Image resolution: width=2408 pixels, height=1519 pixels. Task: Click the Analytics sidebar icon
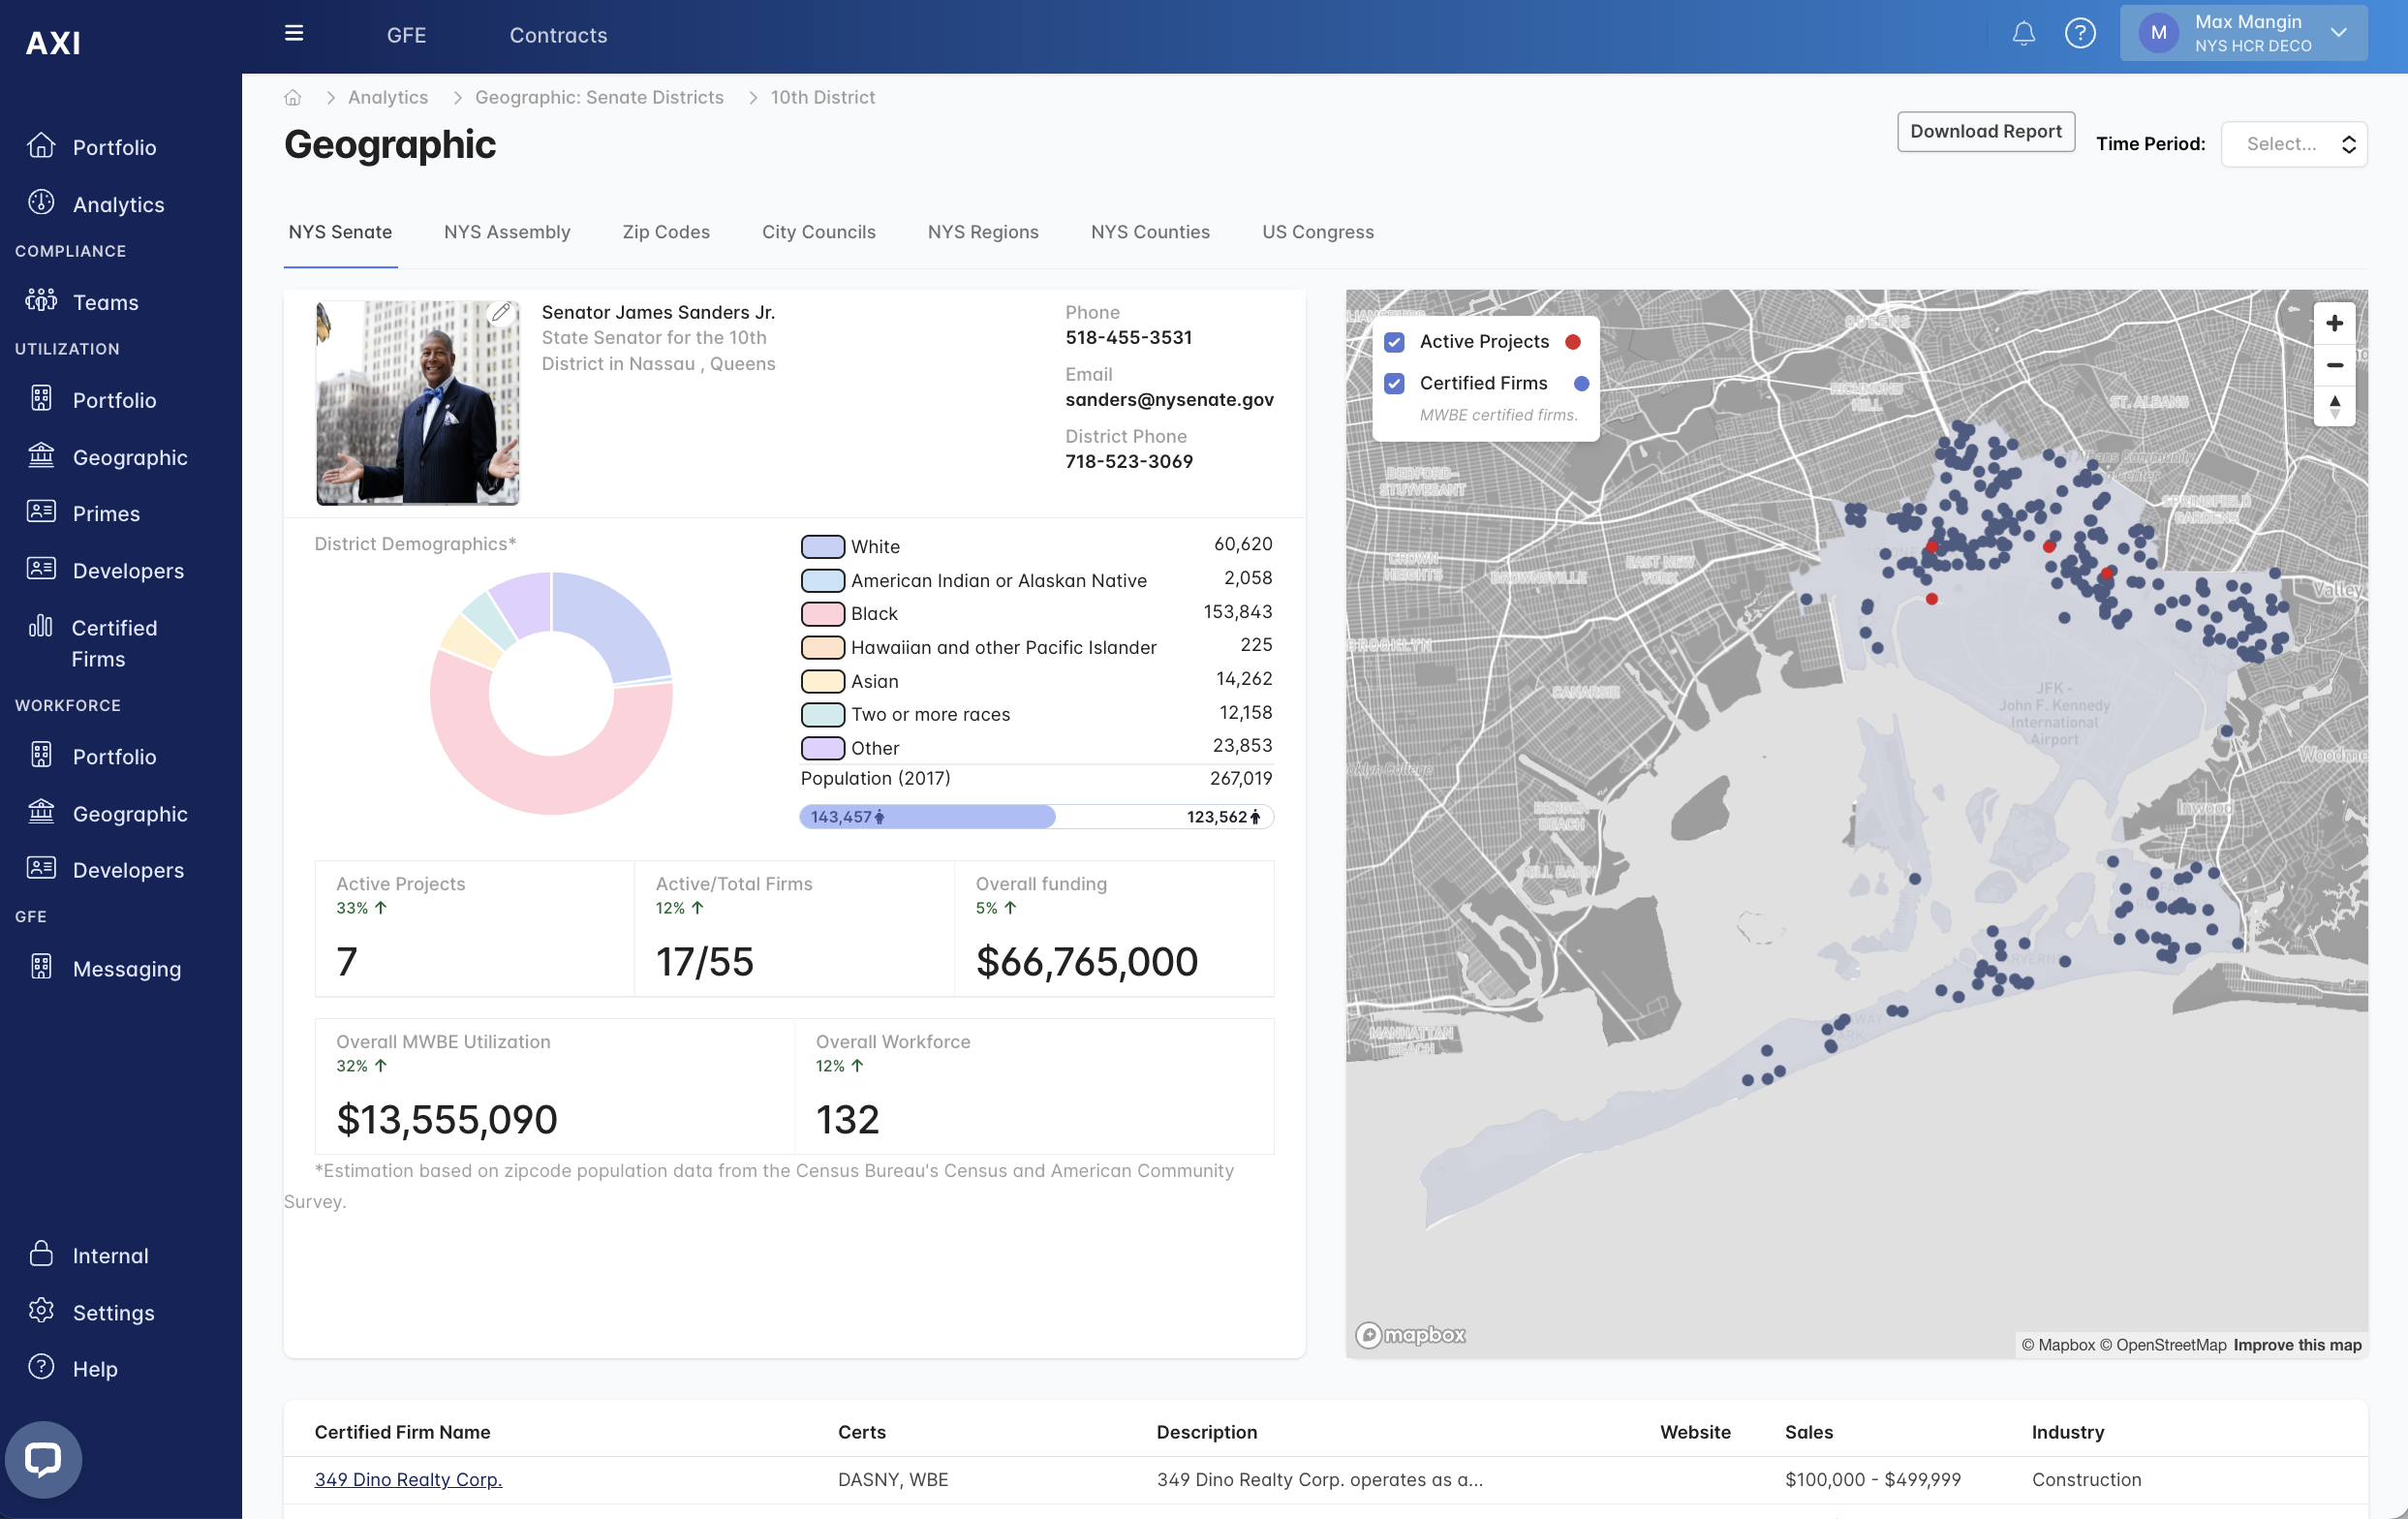(x=41, y=203)
